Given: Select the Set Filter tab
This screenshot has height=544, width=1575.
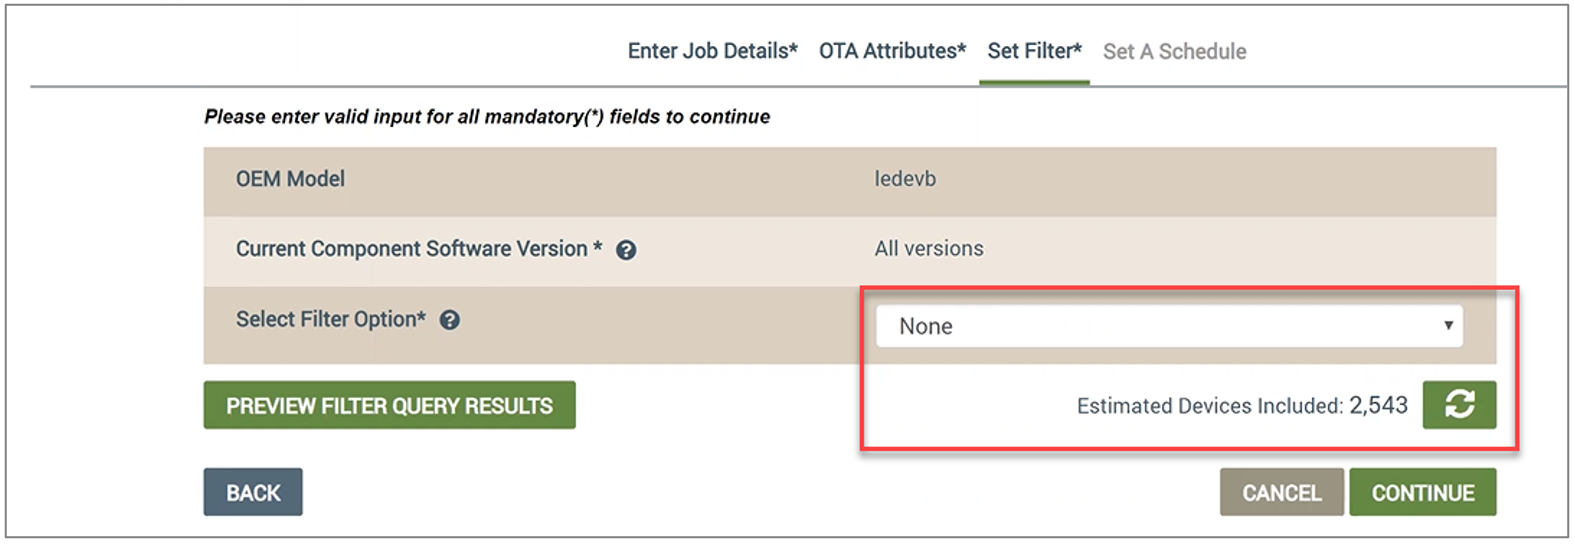Looking at the screenshot, I should pyautogui.click(x=1034, y=51).
